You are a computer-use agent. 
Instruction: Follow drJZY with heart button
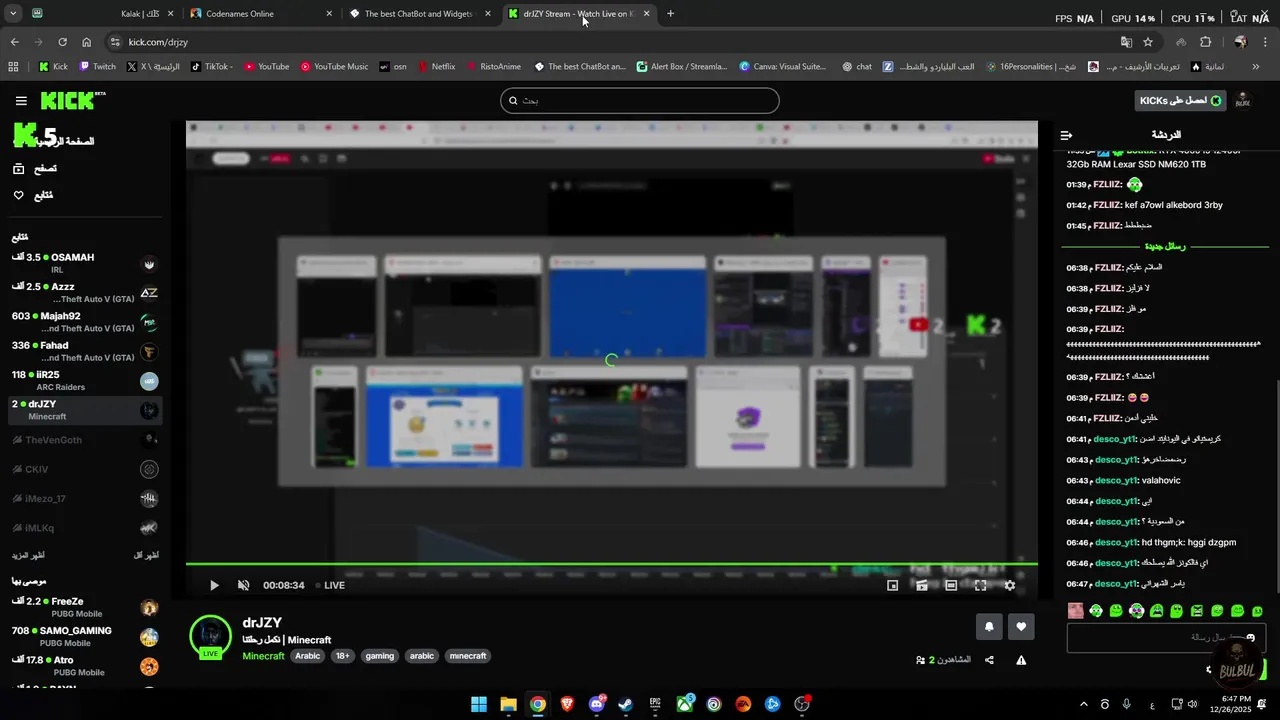pyautogui.click(x=1021, y=627)
